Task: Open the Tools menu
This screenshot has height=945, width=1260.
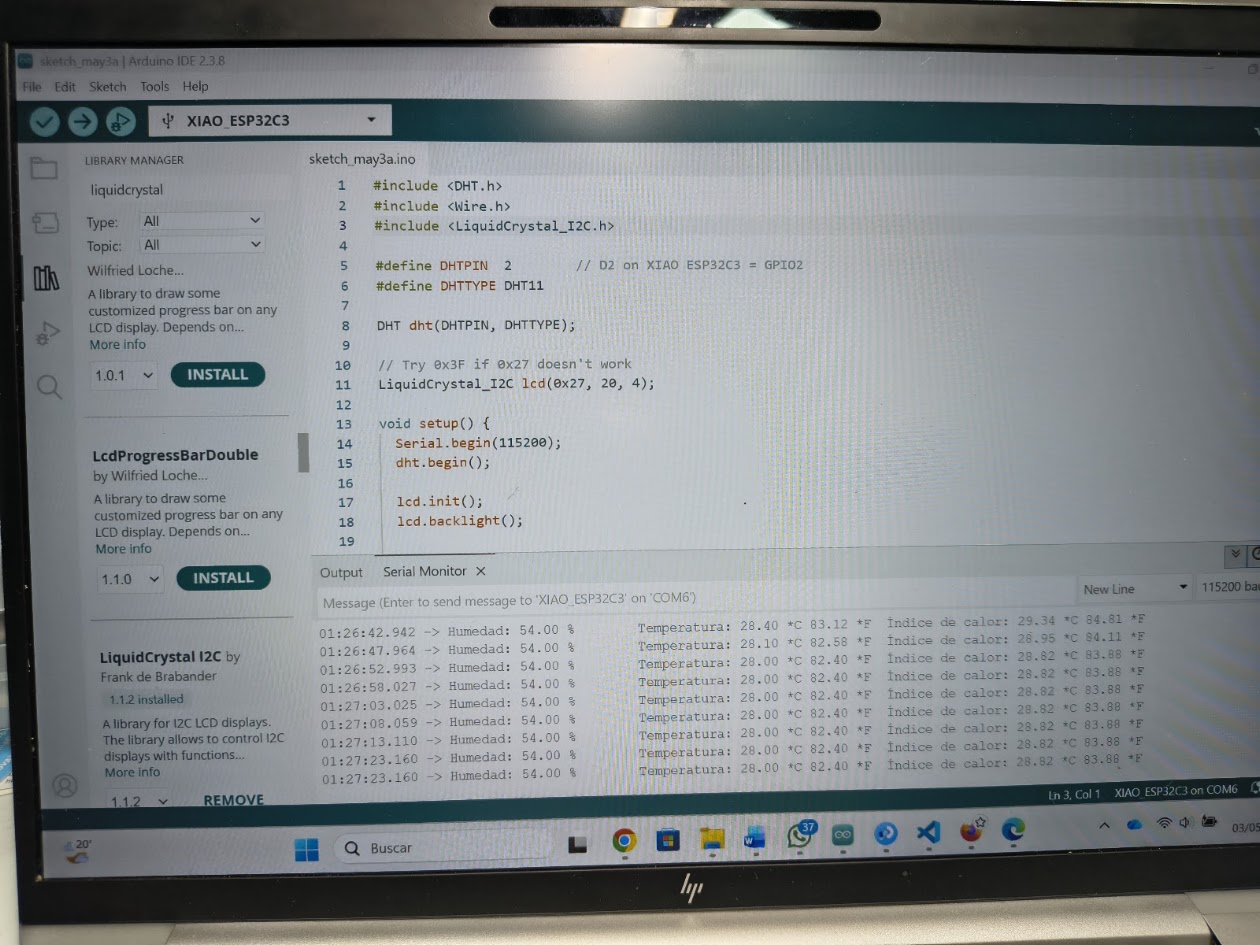Action: point(155,87)
